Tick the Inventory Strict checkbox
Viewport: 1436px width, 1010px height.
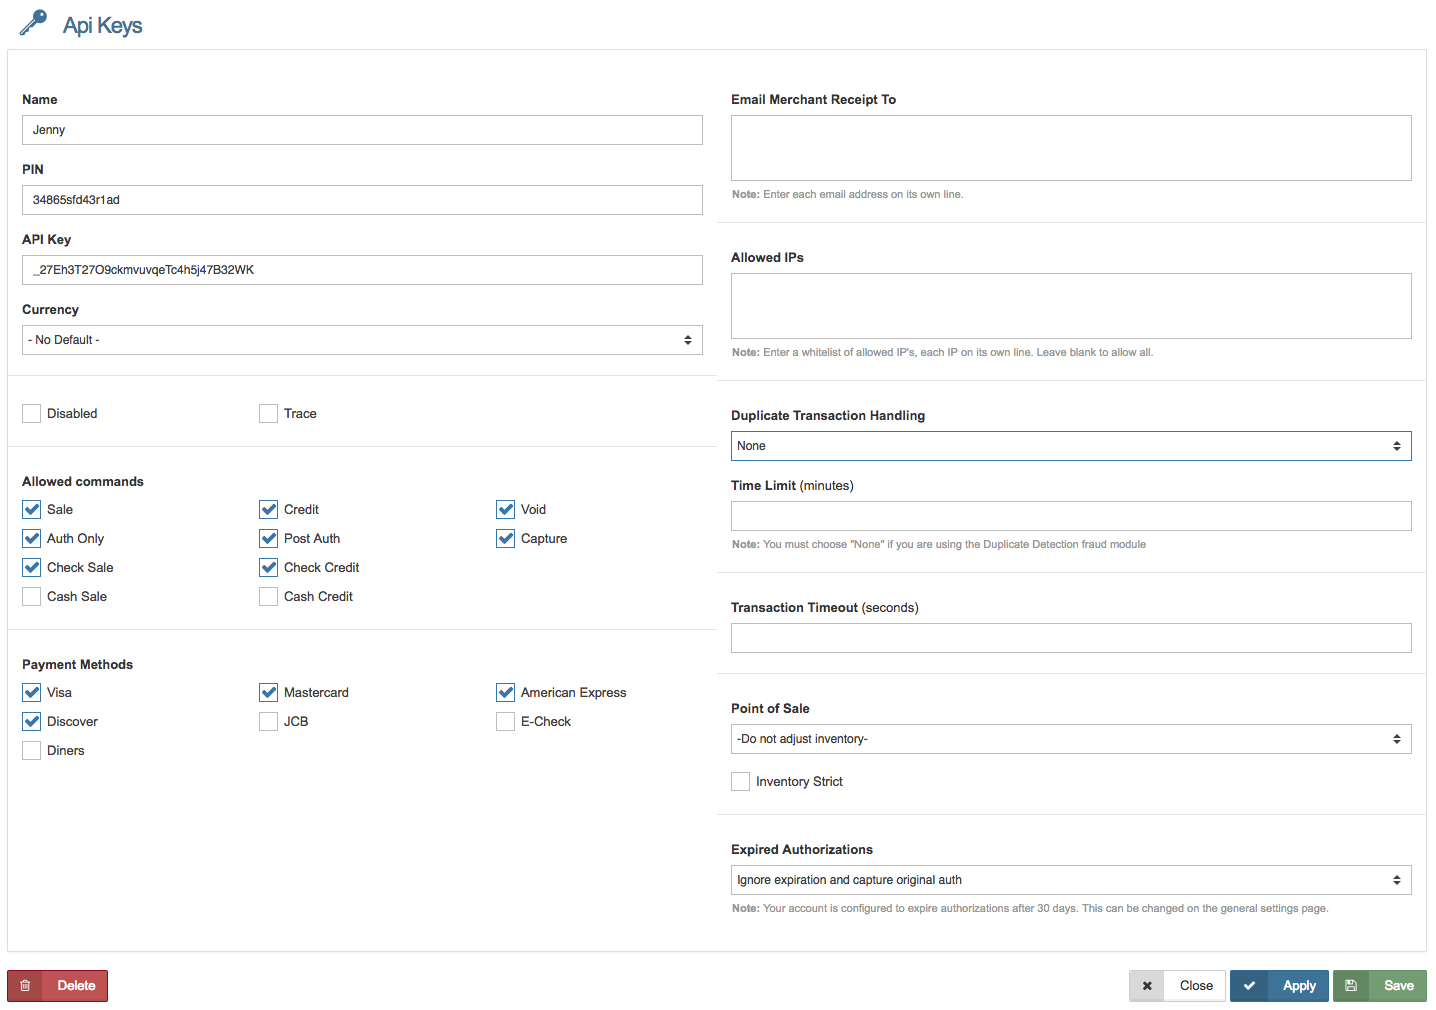pyautogui.click(x=740, y=782)
